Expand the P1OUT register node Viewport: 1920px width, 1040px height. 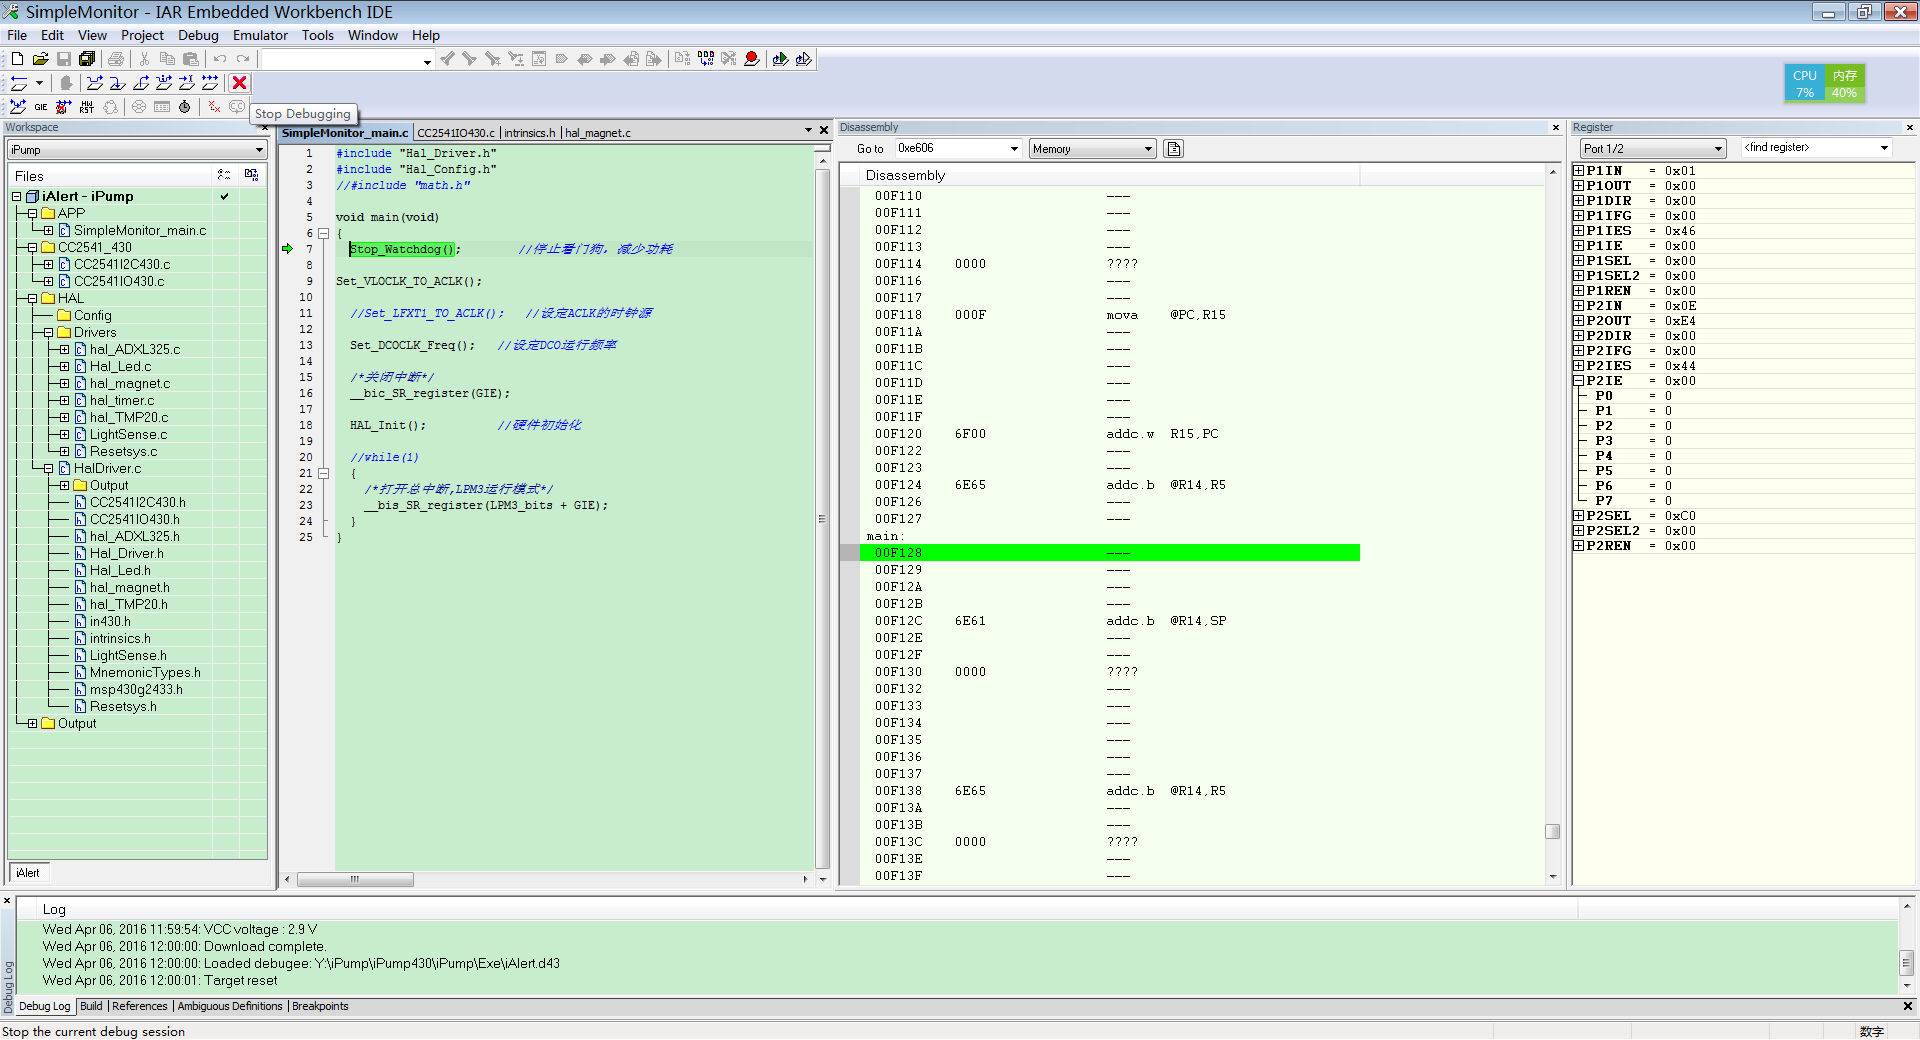point(1578,186)
